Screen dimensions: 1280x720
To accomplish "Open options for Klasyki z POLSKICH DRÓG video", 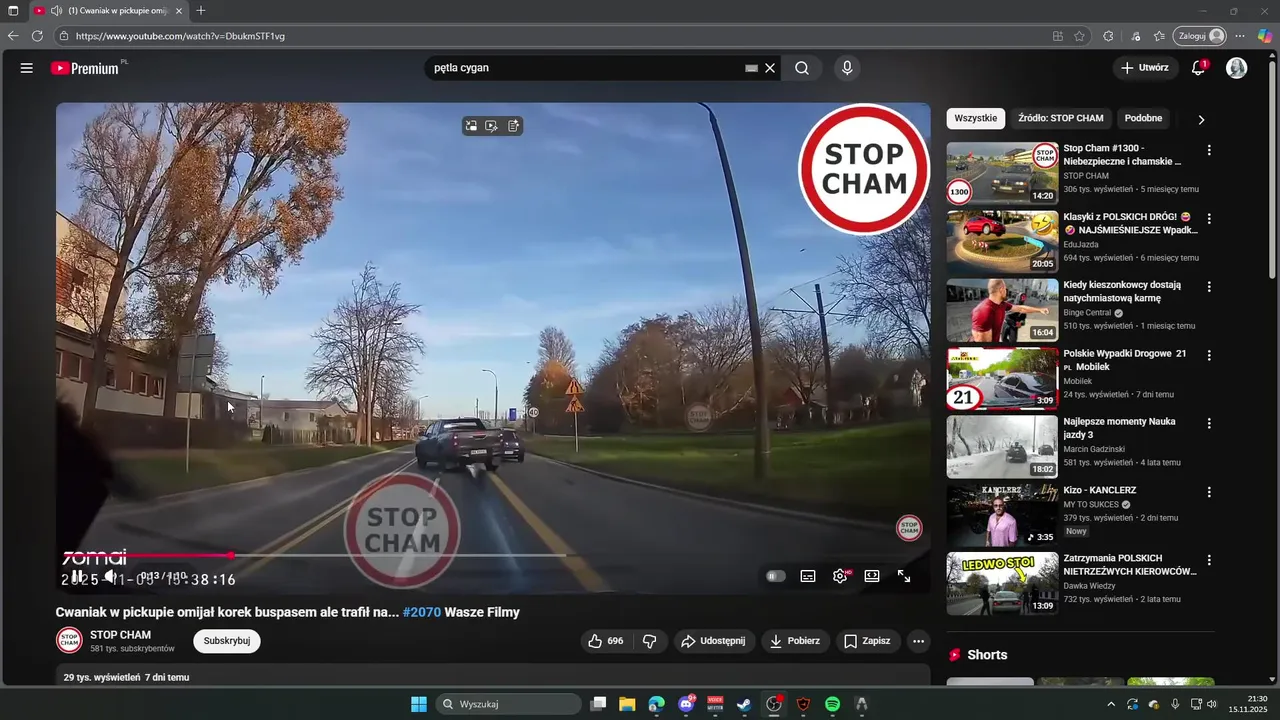I will tap(1209, 218).
